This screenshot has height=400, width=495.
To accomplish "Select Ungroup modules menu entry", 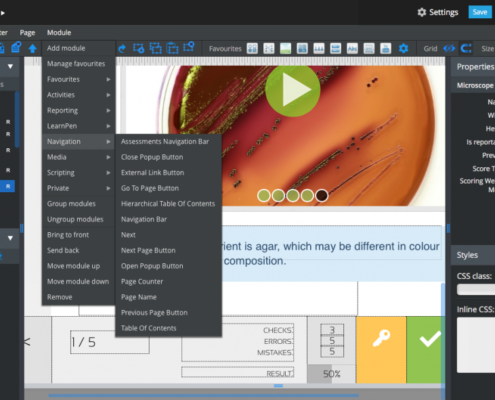I will pyautogui.click(x=79, y=219).
